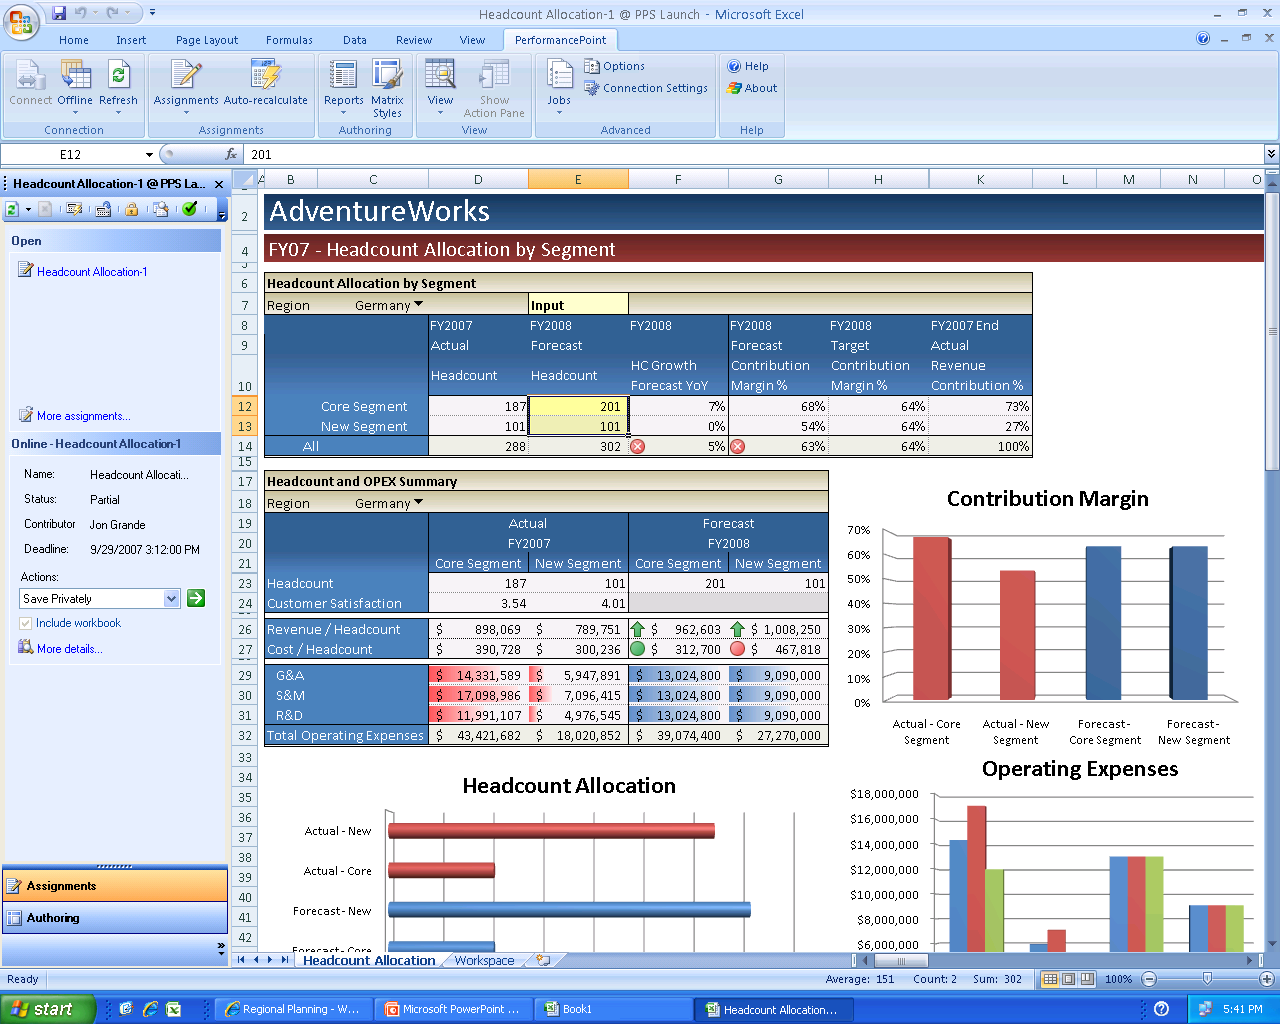This screenshot has height=1024, width=1280.
Task: Select the Assignments pane button
Action: [x=115, y=886]
